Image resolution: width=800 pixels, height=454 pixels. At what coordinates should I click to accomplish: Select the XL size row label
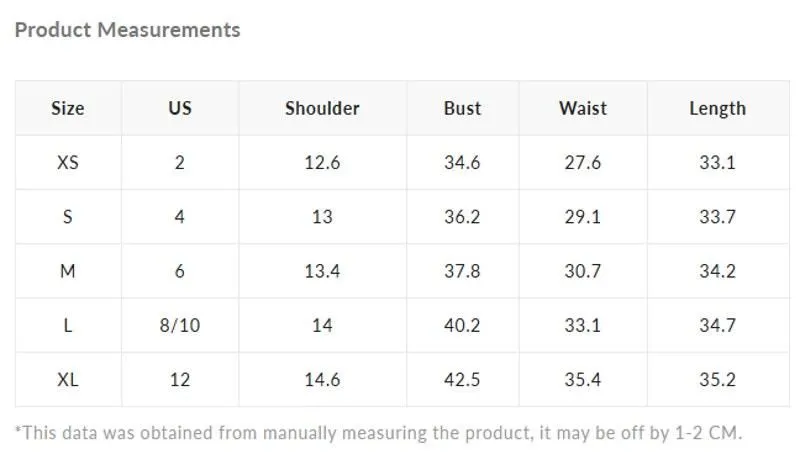pyautogui.click(x=68, y=380)
